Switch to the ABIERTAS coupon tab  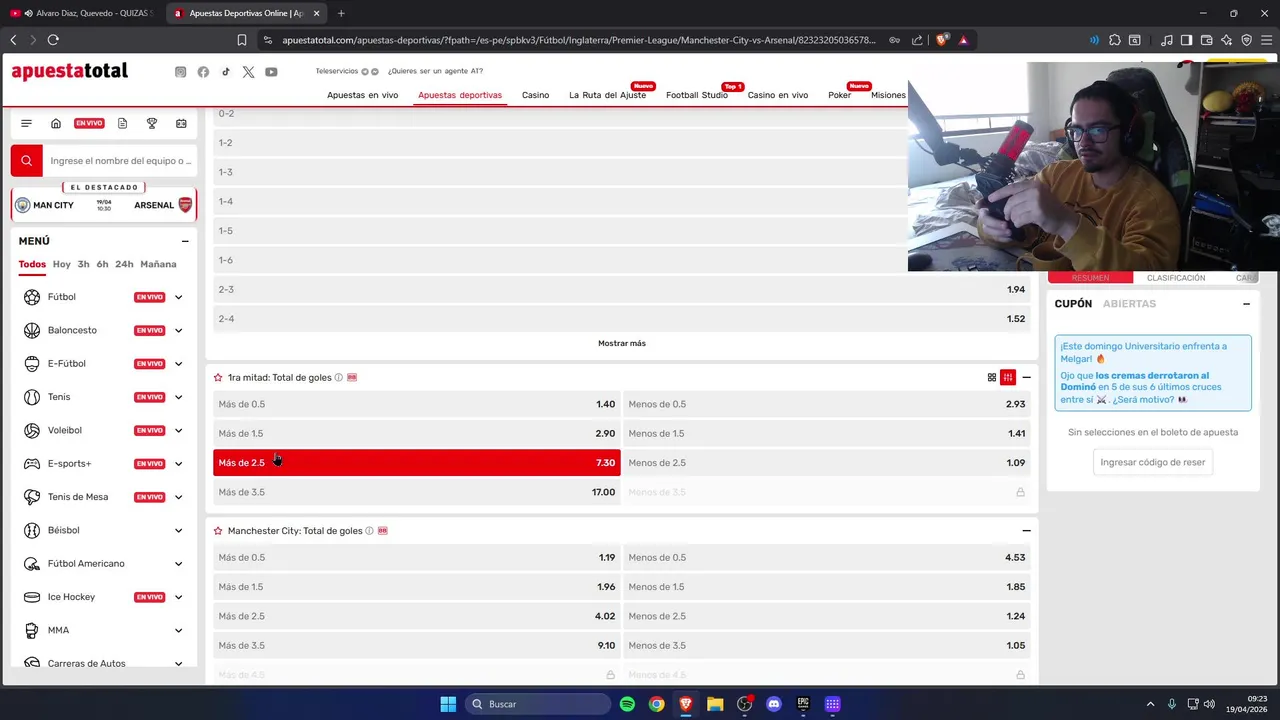(x=1129, y=304)
